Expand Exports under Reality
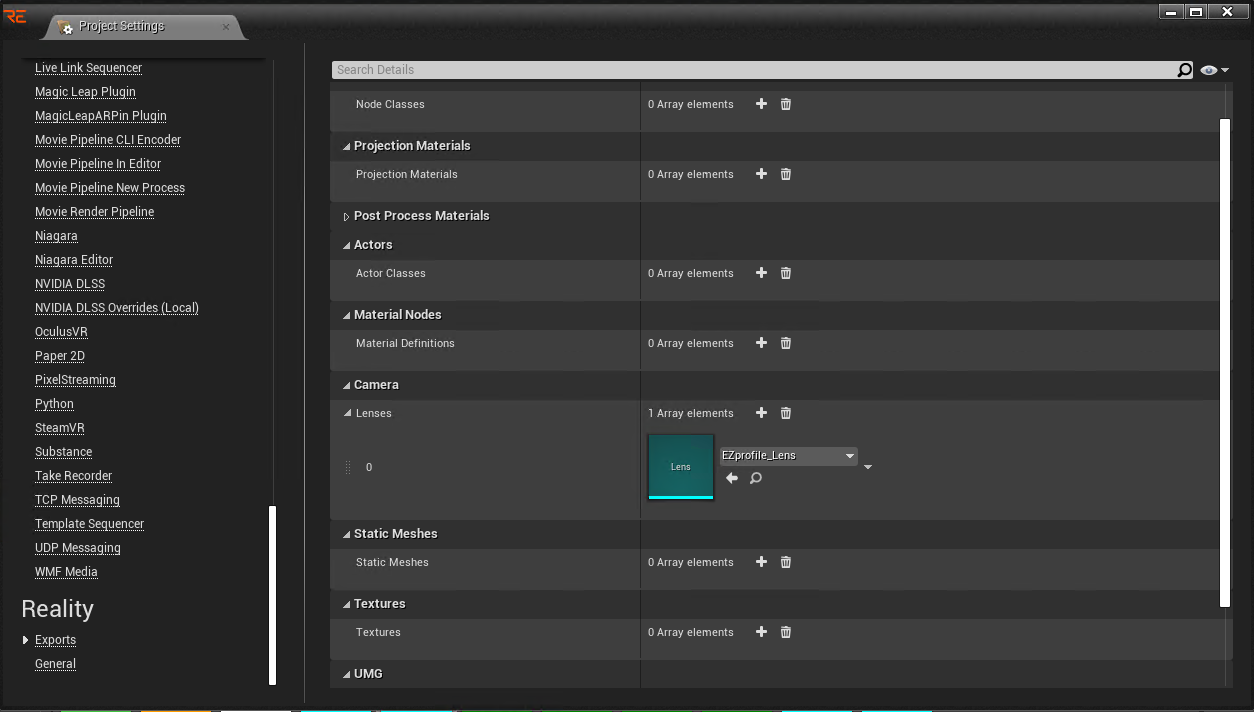This screenshot has height=712, width=1254. [x=26, y=640]
